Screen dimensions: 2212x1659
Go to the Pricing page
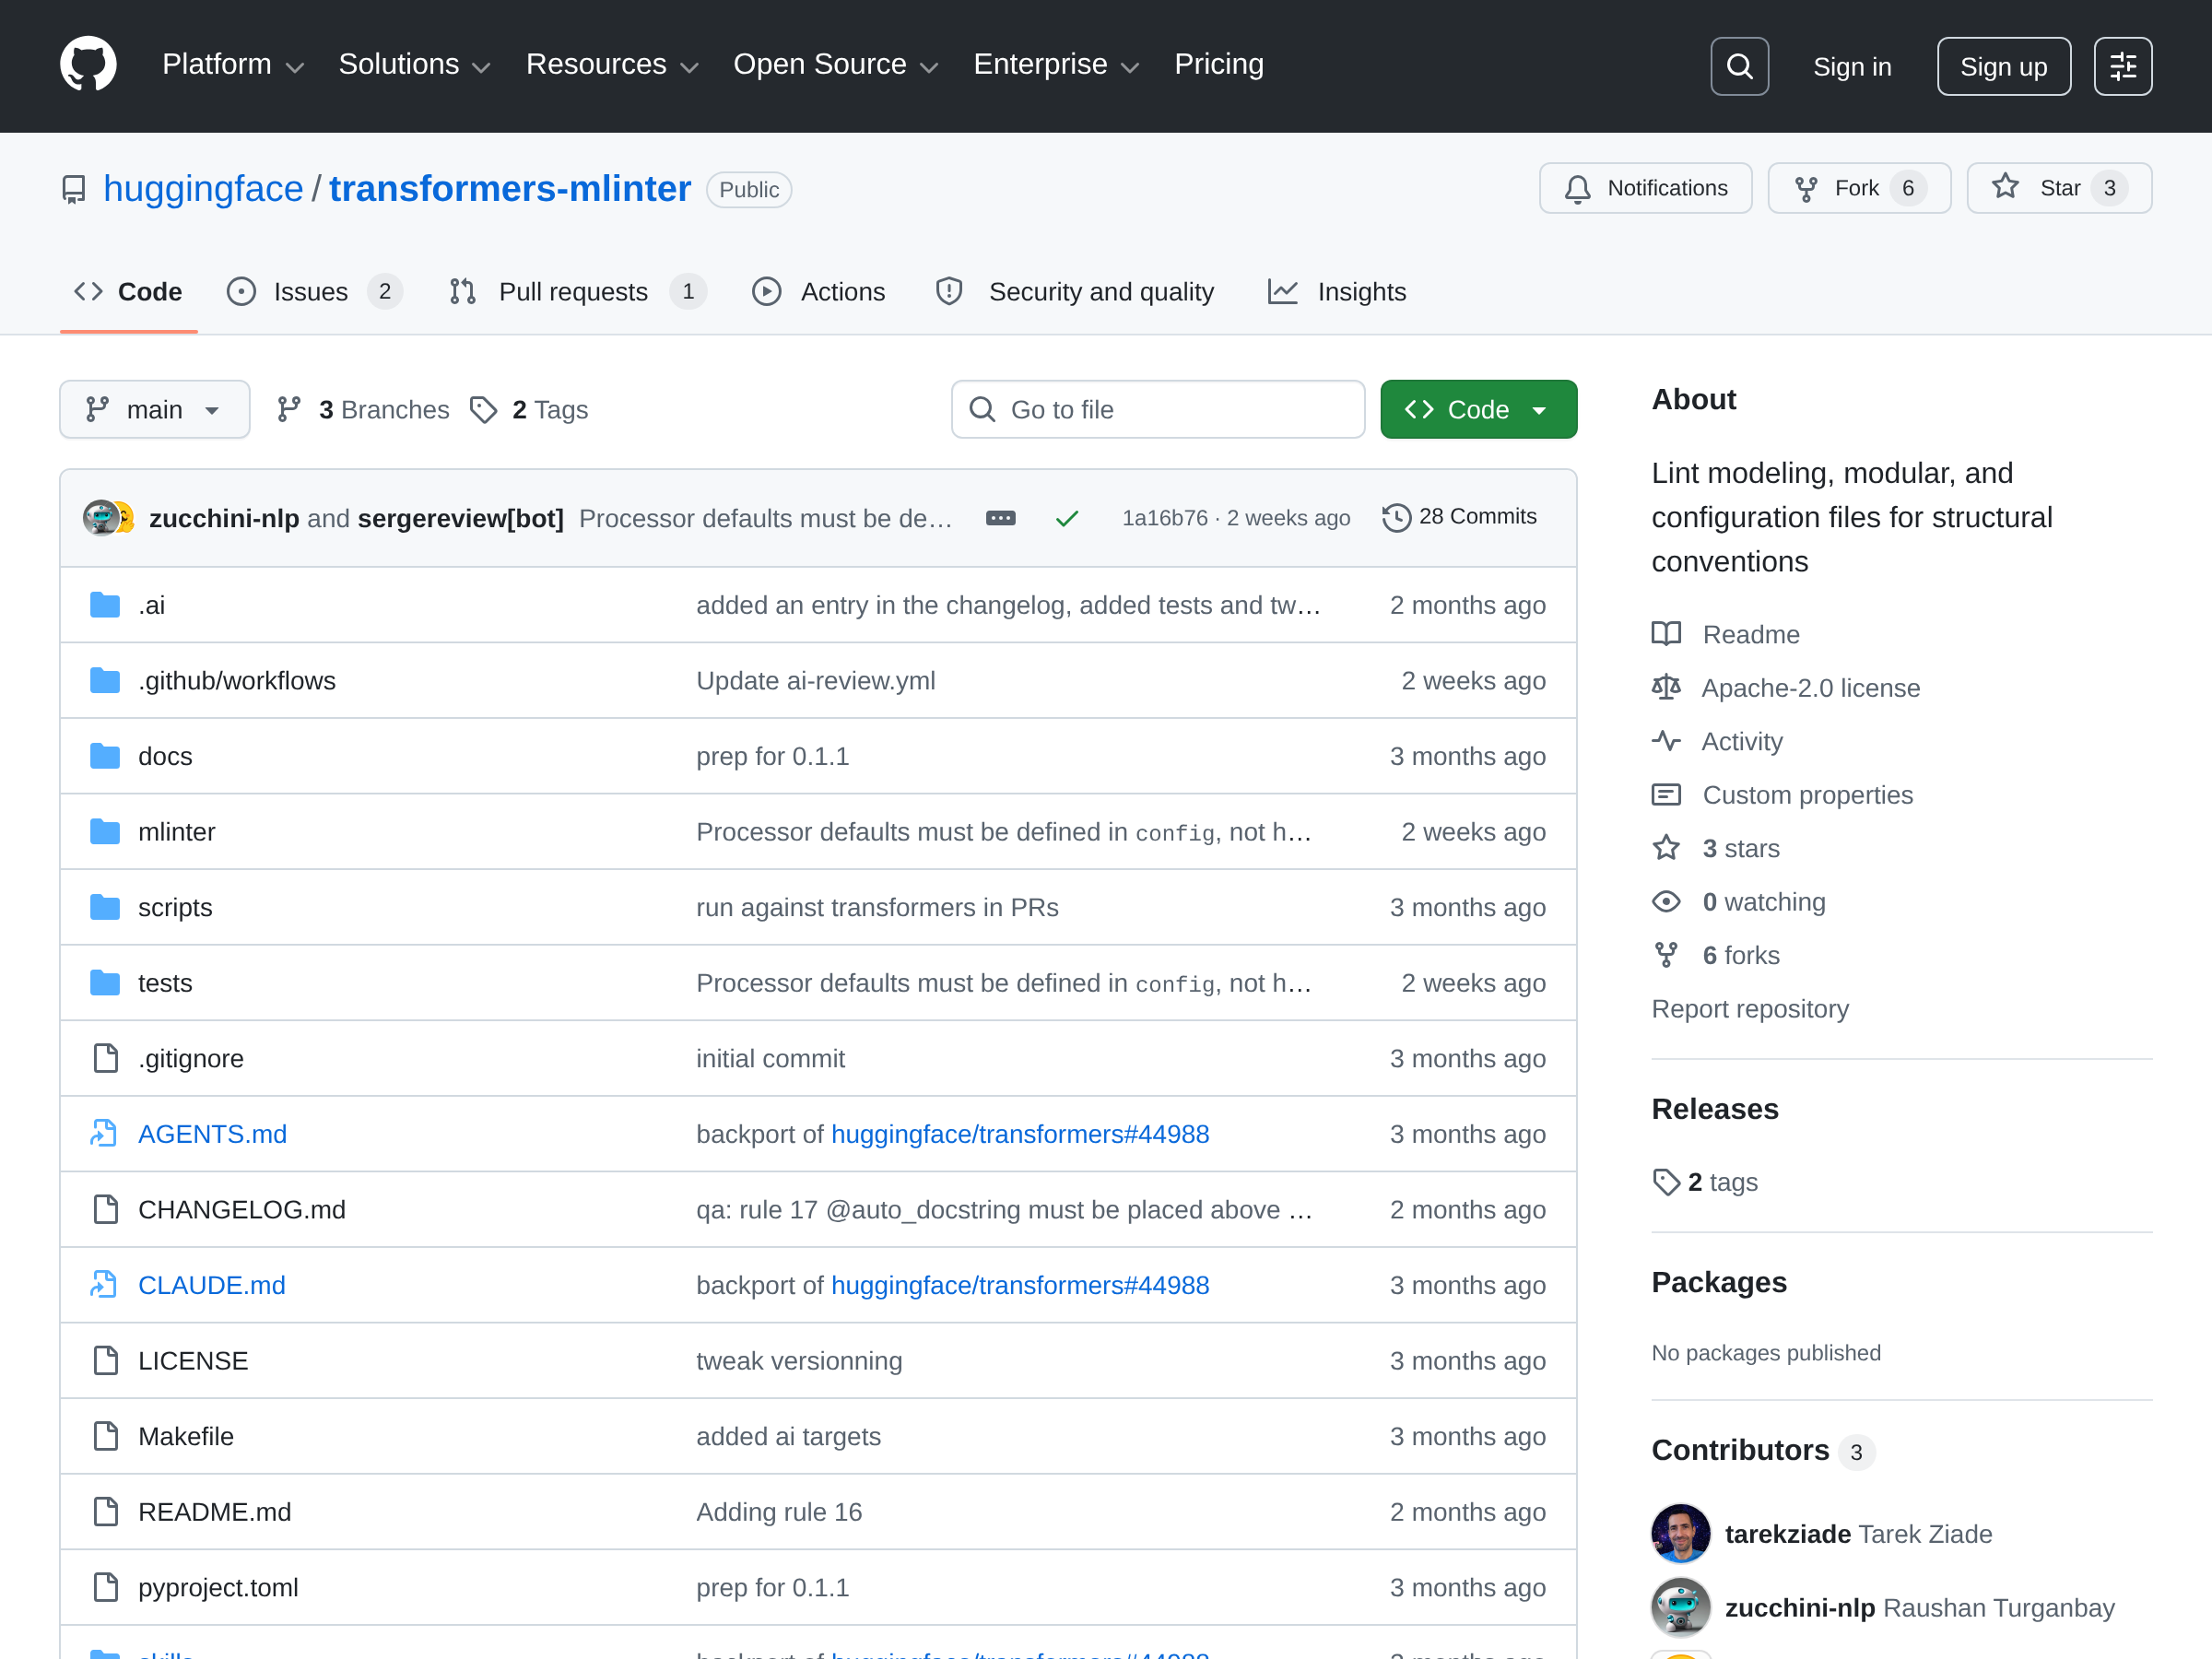(x=1219, y=65)
